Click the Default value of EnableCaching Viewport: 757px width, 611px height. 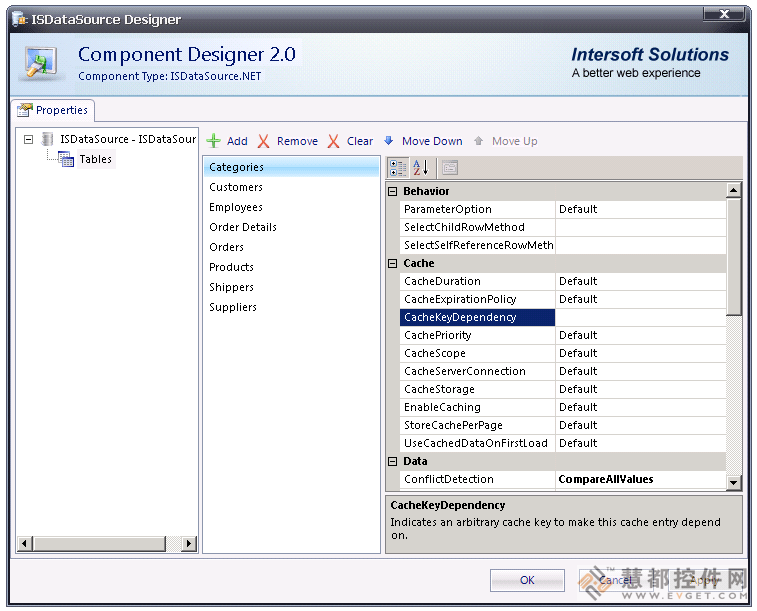pos(641,407)
